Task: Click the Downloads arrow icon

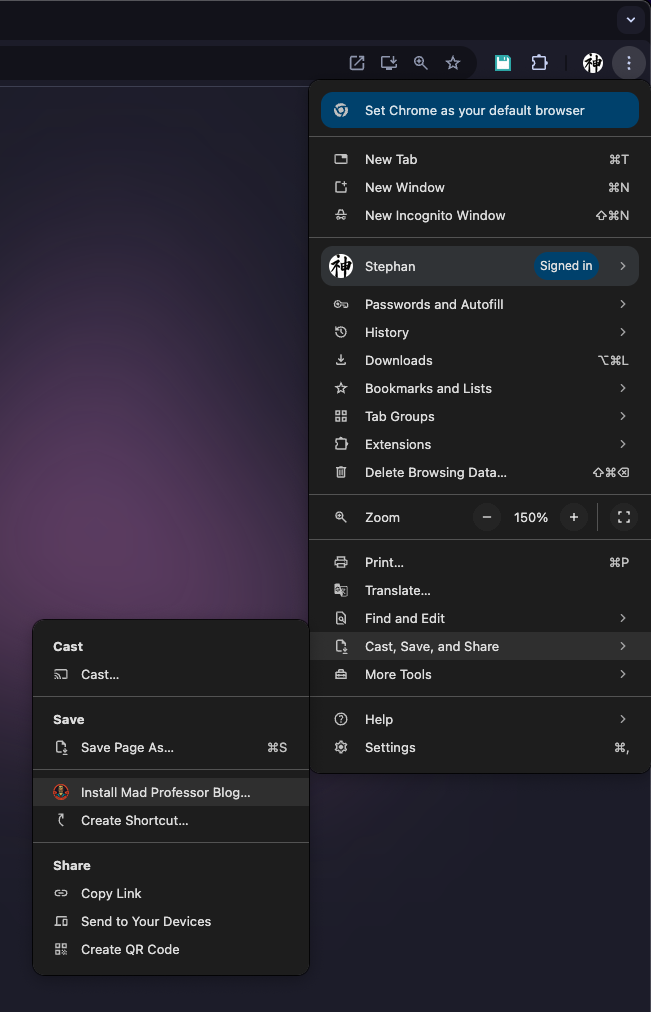Action: pos(341,360)
